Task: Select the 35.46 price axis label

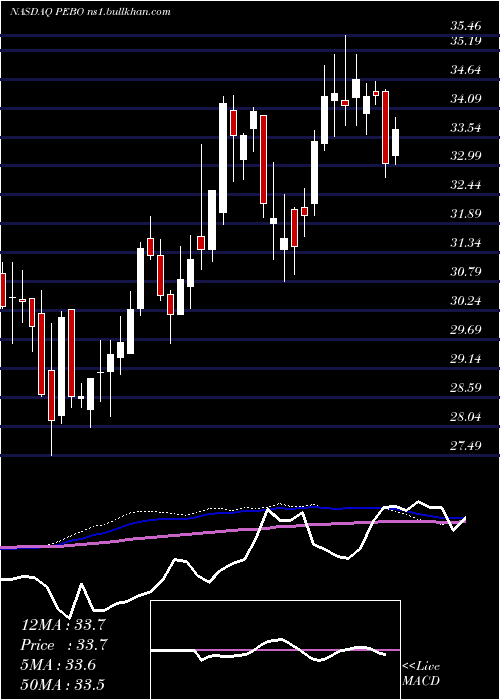Action: [x=466, y=25]
